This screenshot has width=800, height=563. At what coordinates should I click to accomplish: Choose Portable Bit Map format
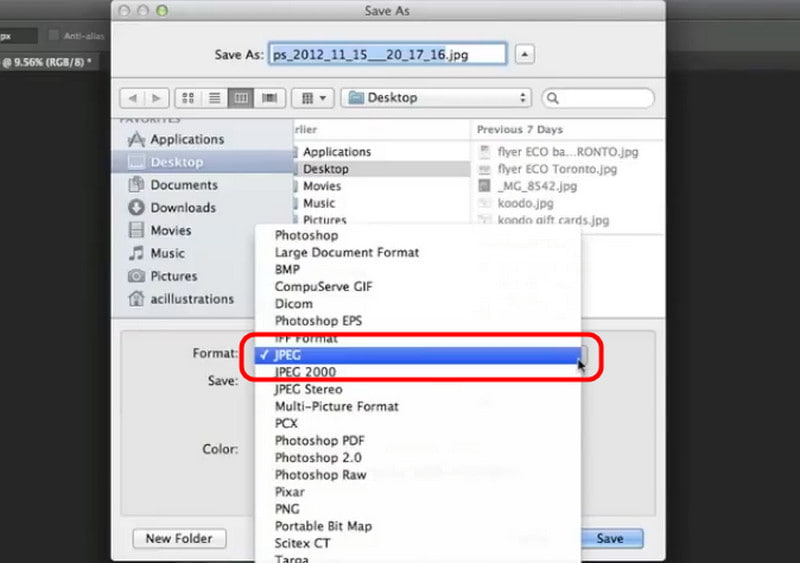pyautogui.click(x=417, y=526)
